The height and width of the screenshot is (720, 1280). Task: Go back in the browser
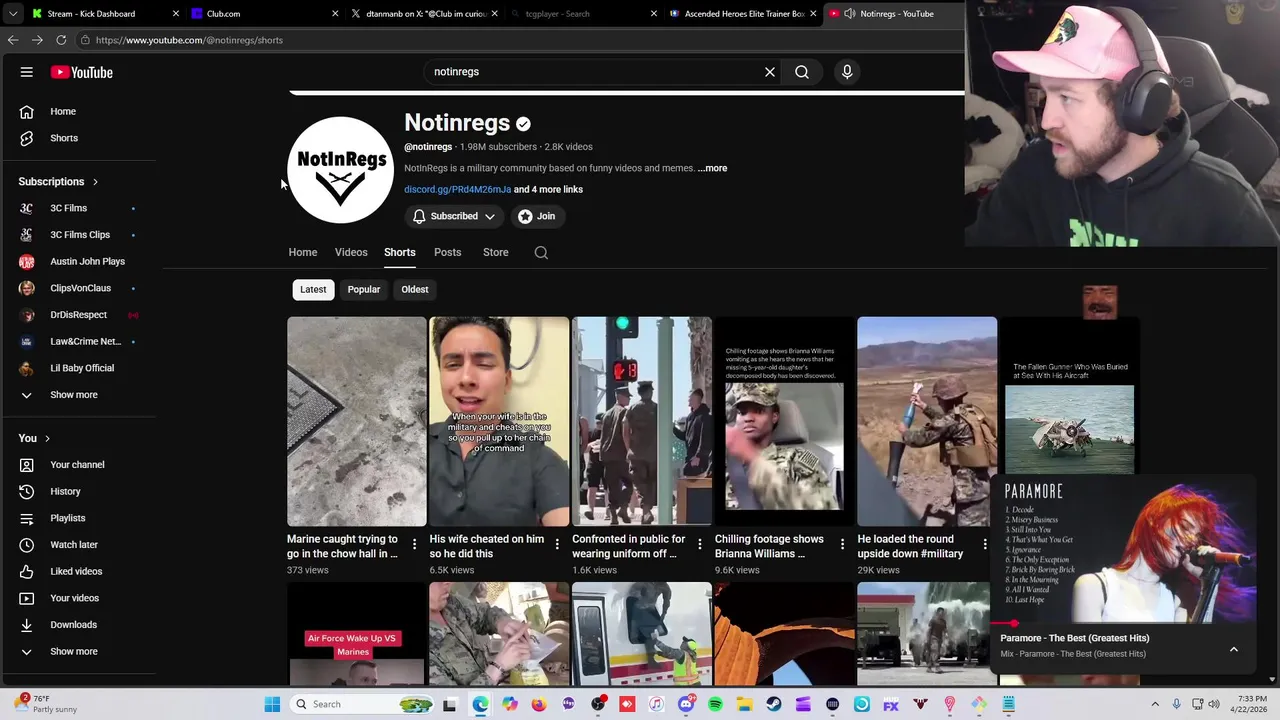click(x=13, y=40)
